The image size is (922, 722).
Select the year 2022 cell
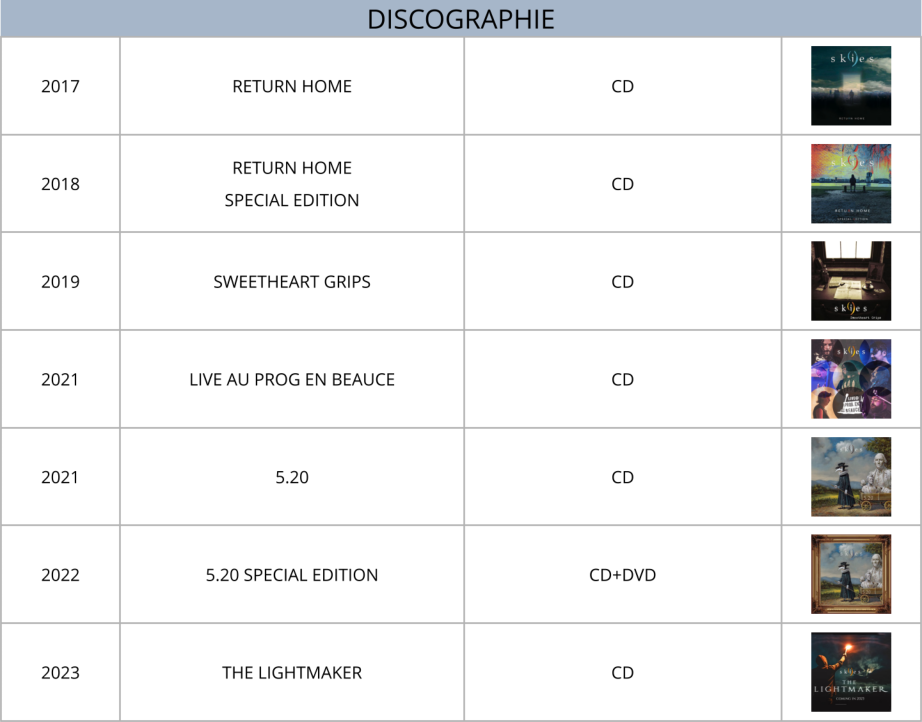coord(60,575)
